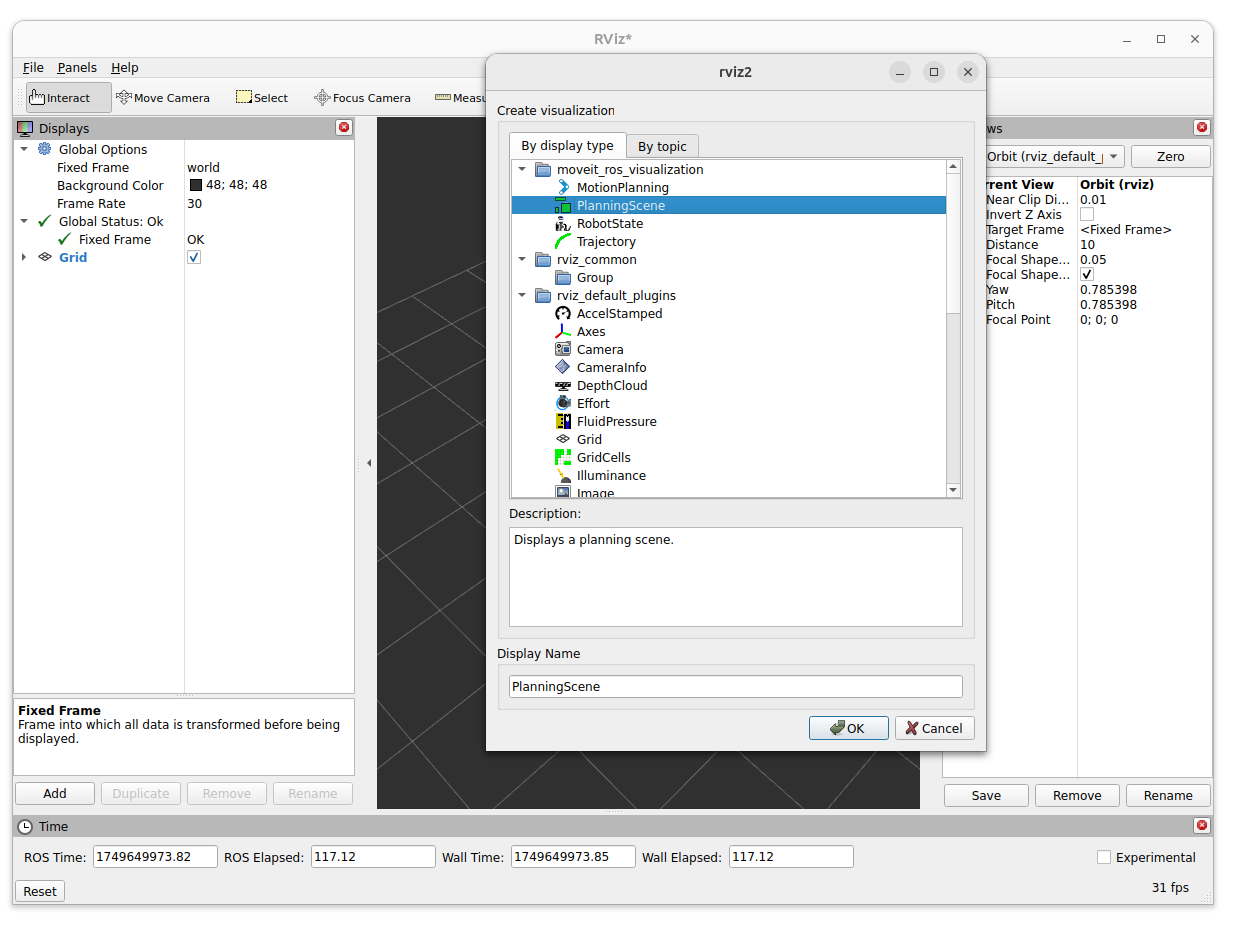The height and width of the screenshot is (928, 1235).
Task: Select the DepthCloud display icon
Action: point(563,386)
